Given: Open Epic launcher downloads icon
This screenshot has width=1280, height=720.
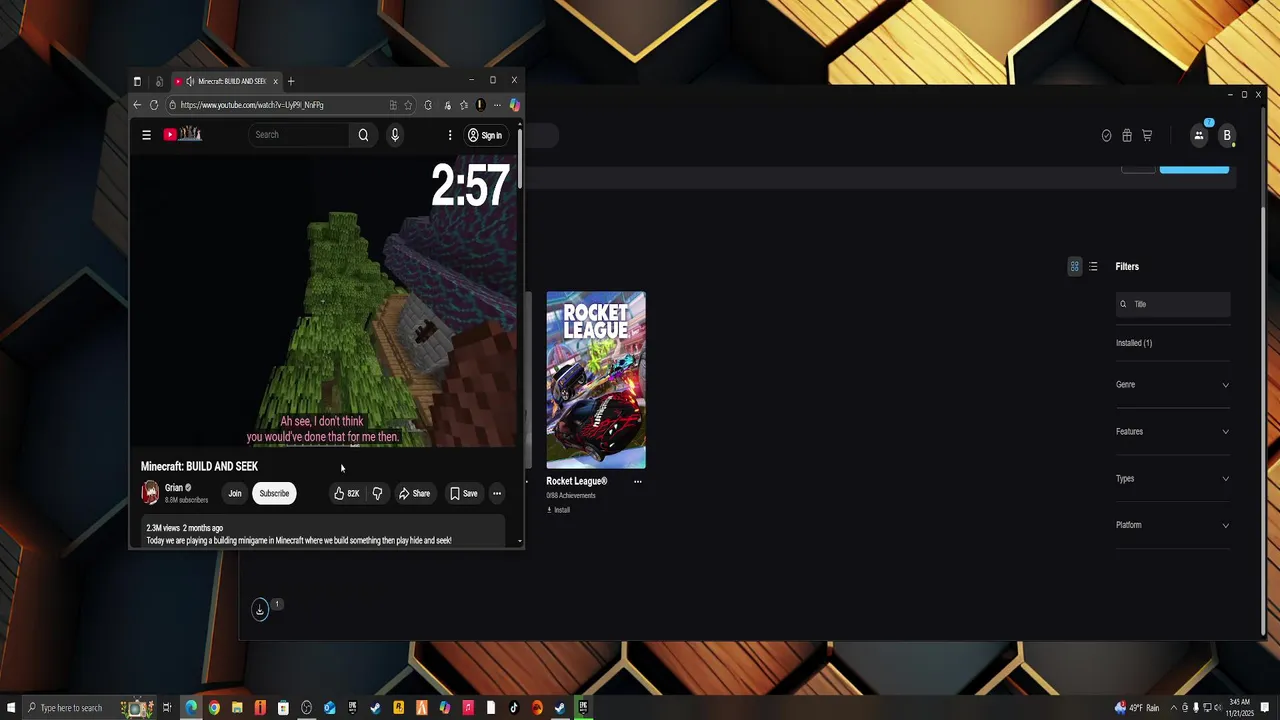Looking at the screenshot, I should [x=260, y=609].
